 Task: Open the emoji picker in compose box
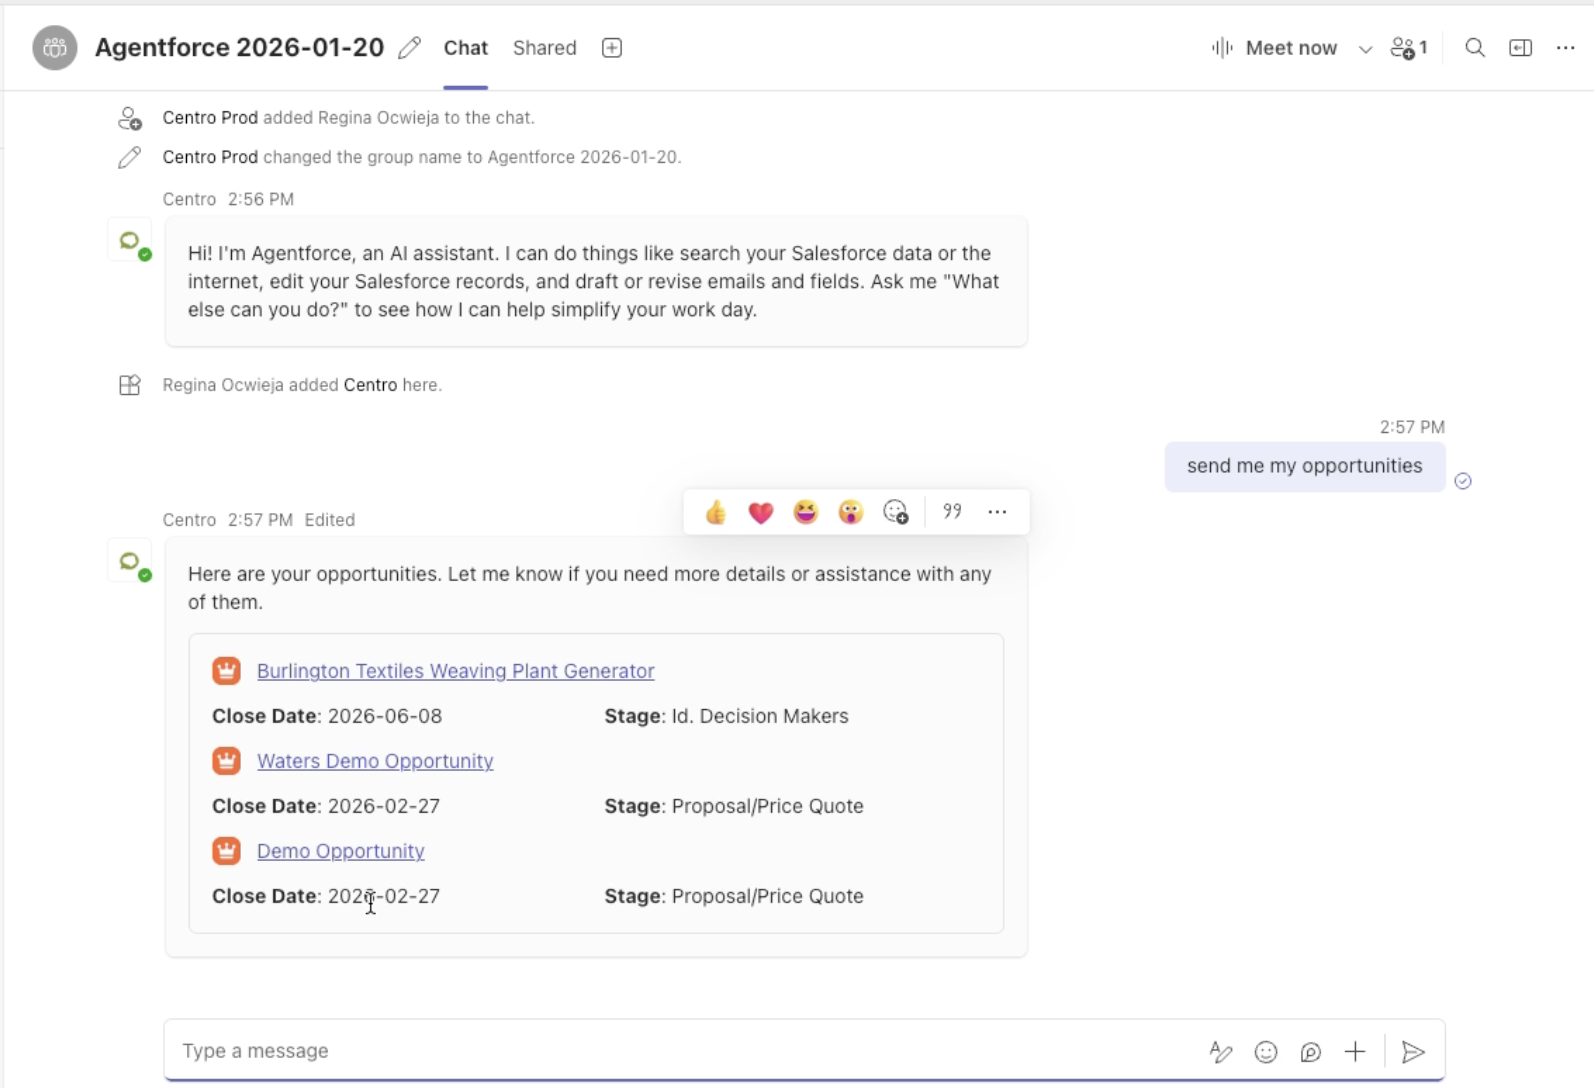(x=1266, y=1052)
